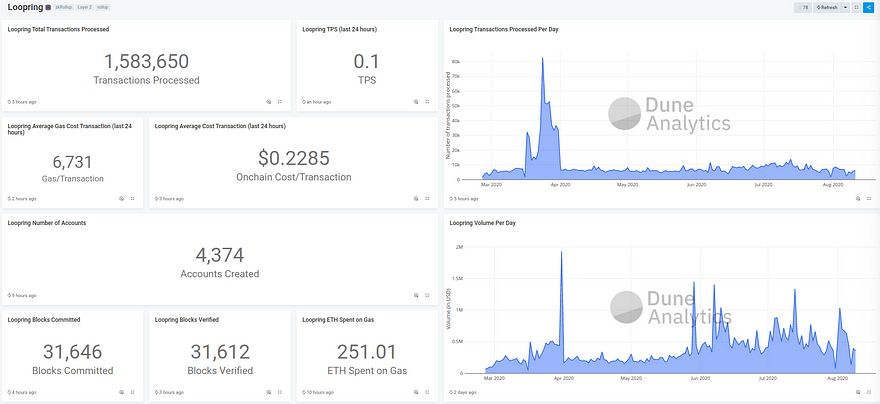Open query for Transactions Processed Per Day chart
The height and width of the screenshot is (404, 880).
click(858, 199)
